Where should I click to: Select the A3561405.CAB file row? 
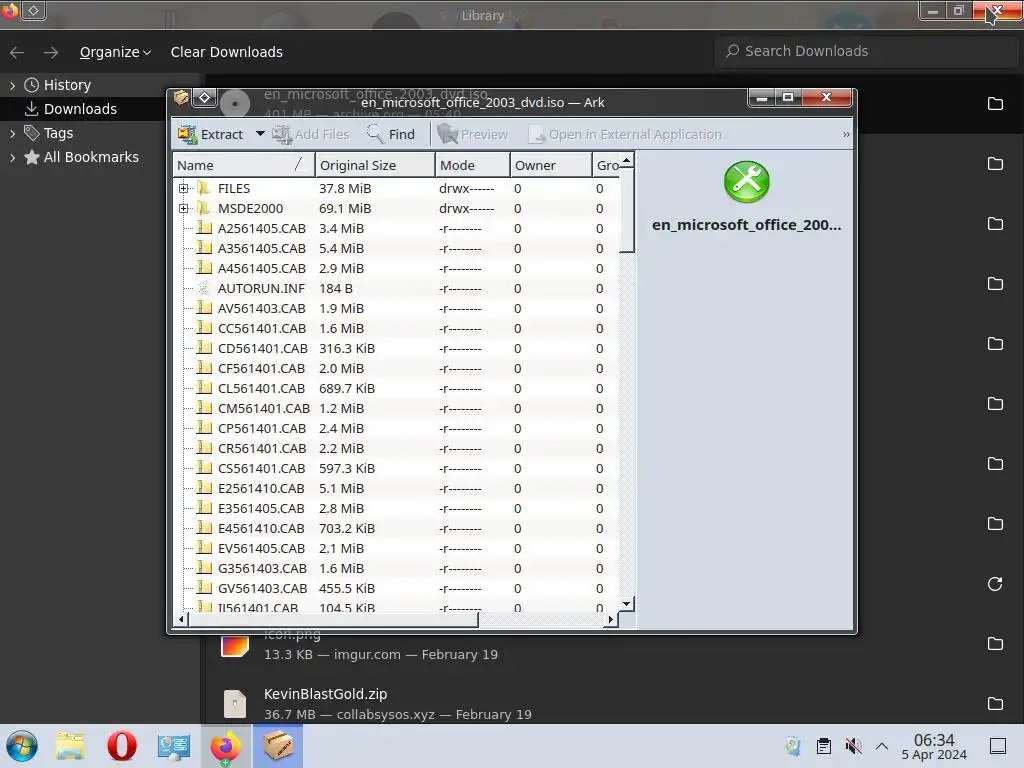click(396, 249)
